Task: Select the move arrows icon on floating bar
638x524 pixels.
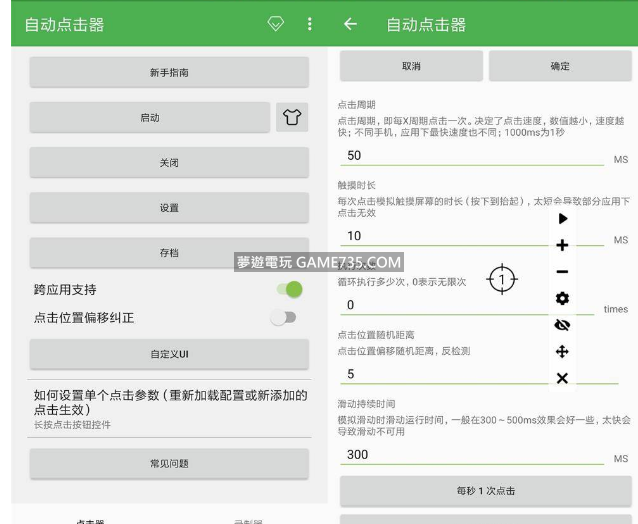Action: (x=562, y=352)
